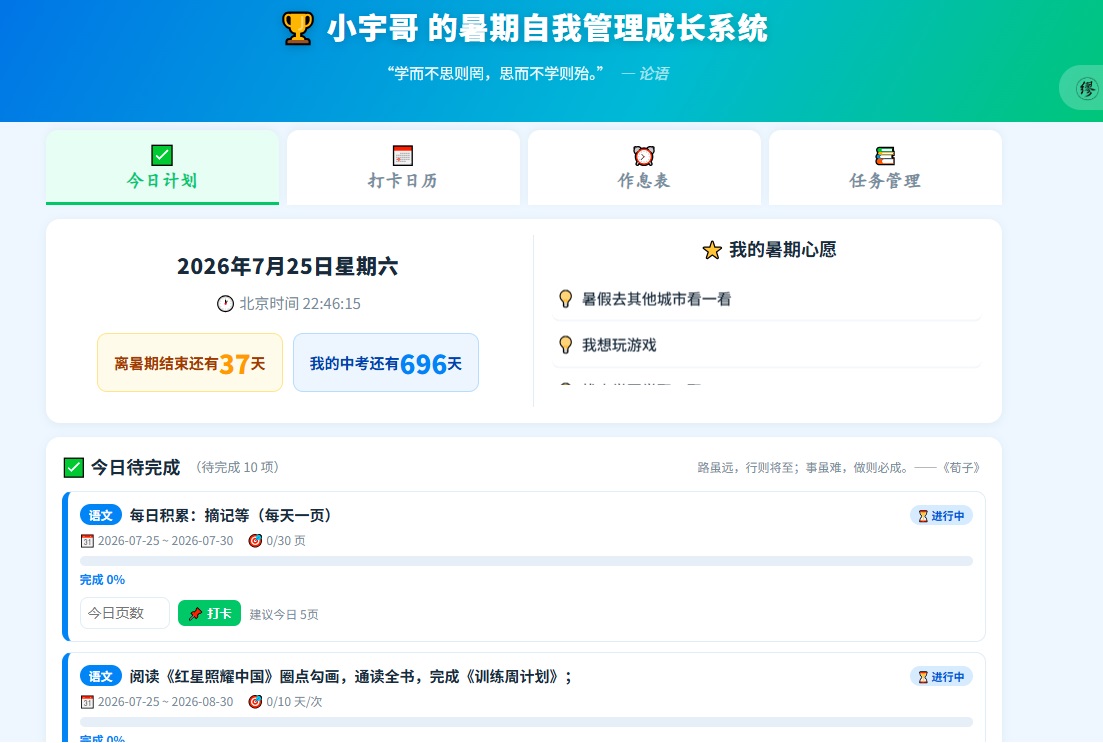Image resolution: width=1103 pixels, height=743 pixels.
Task: Click the task title 阅读《红星照耀中国》圈点勾画
Action: click(351, 677)
